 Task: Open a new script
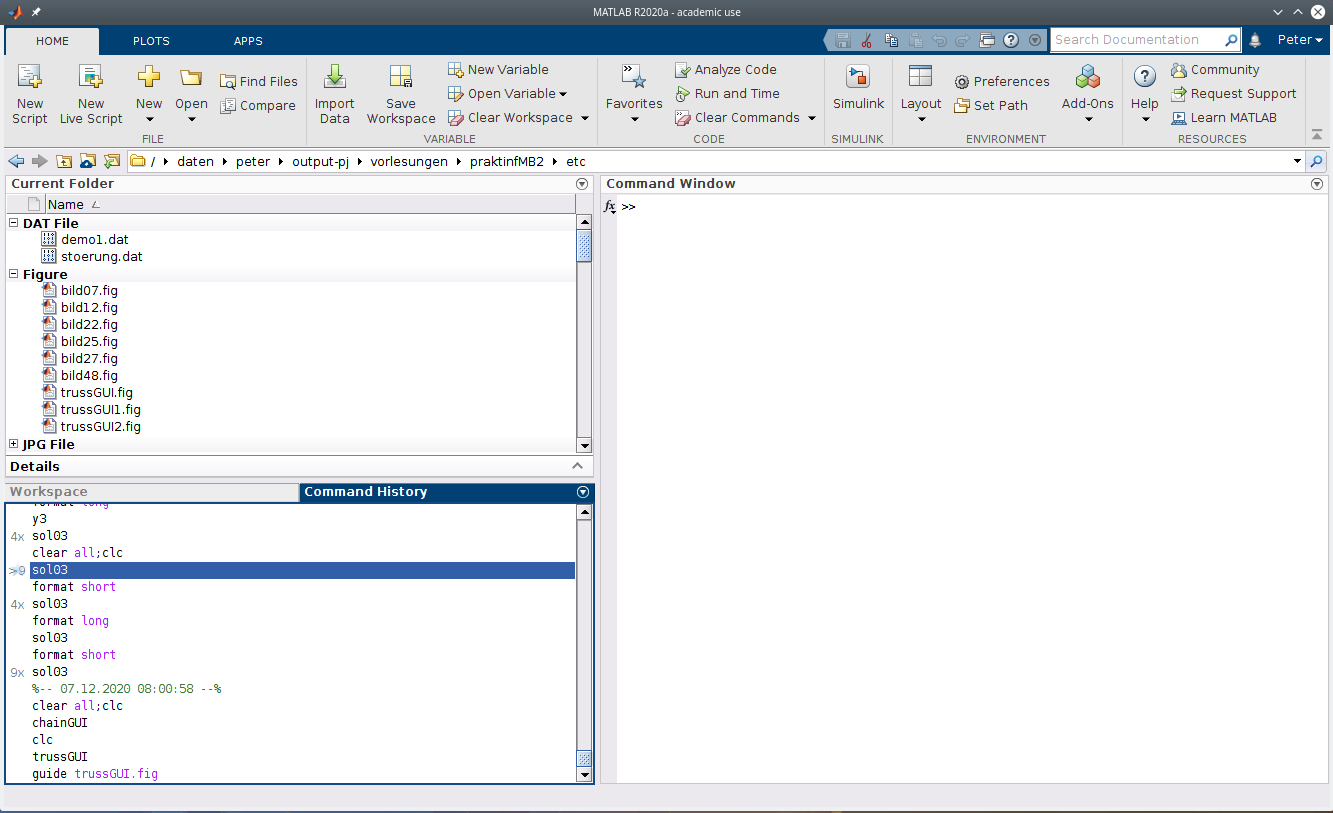29,93
